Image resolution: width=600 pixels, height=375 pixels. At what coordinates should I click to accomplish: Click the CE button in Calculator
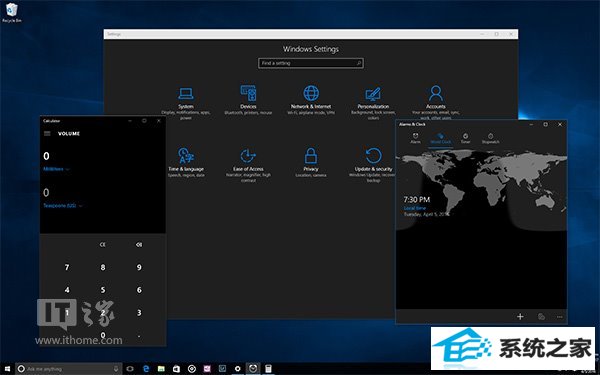coord(103,245)
